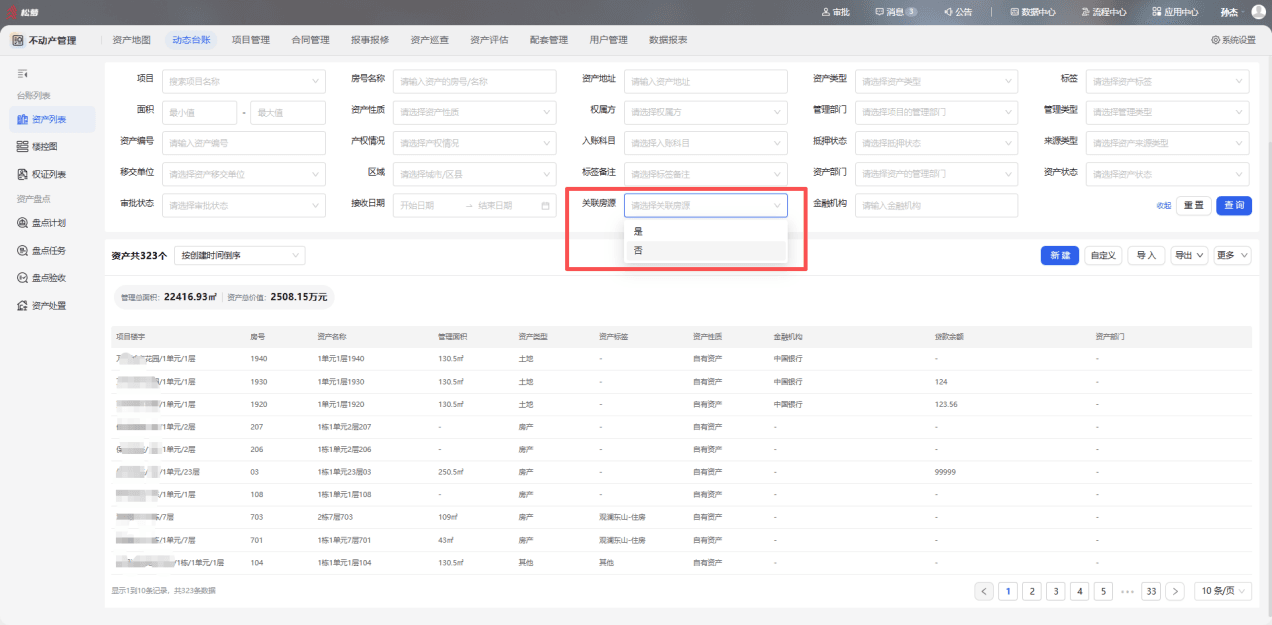The image size is (1272, 625).
Task: Switch to 数据报表 tab
Action: (x=668, y=40)
